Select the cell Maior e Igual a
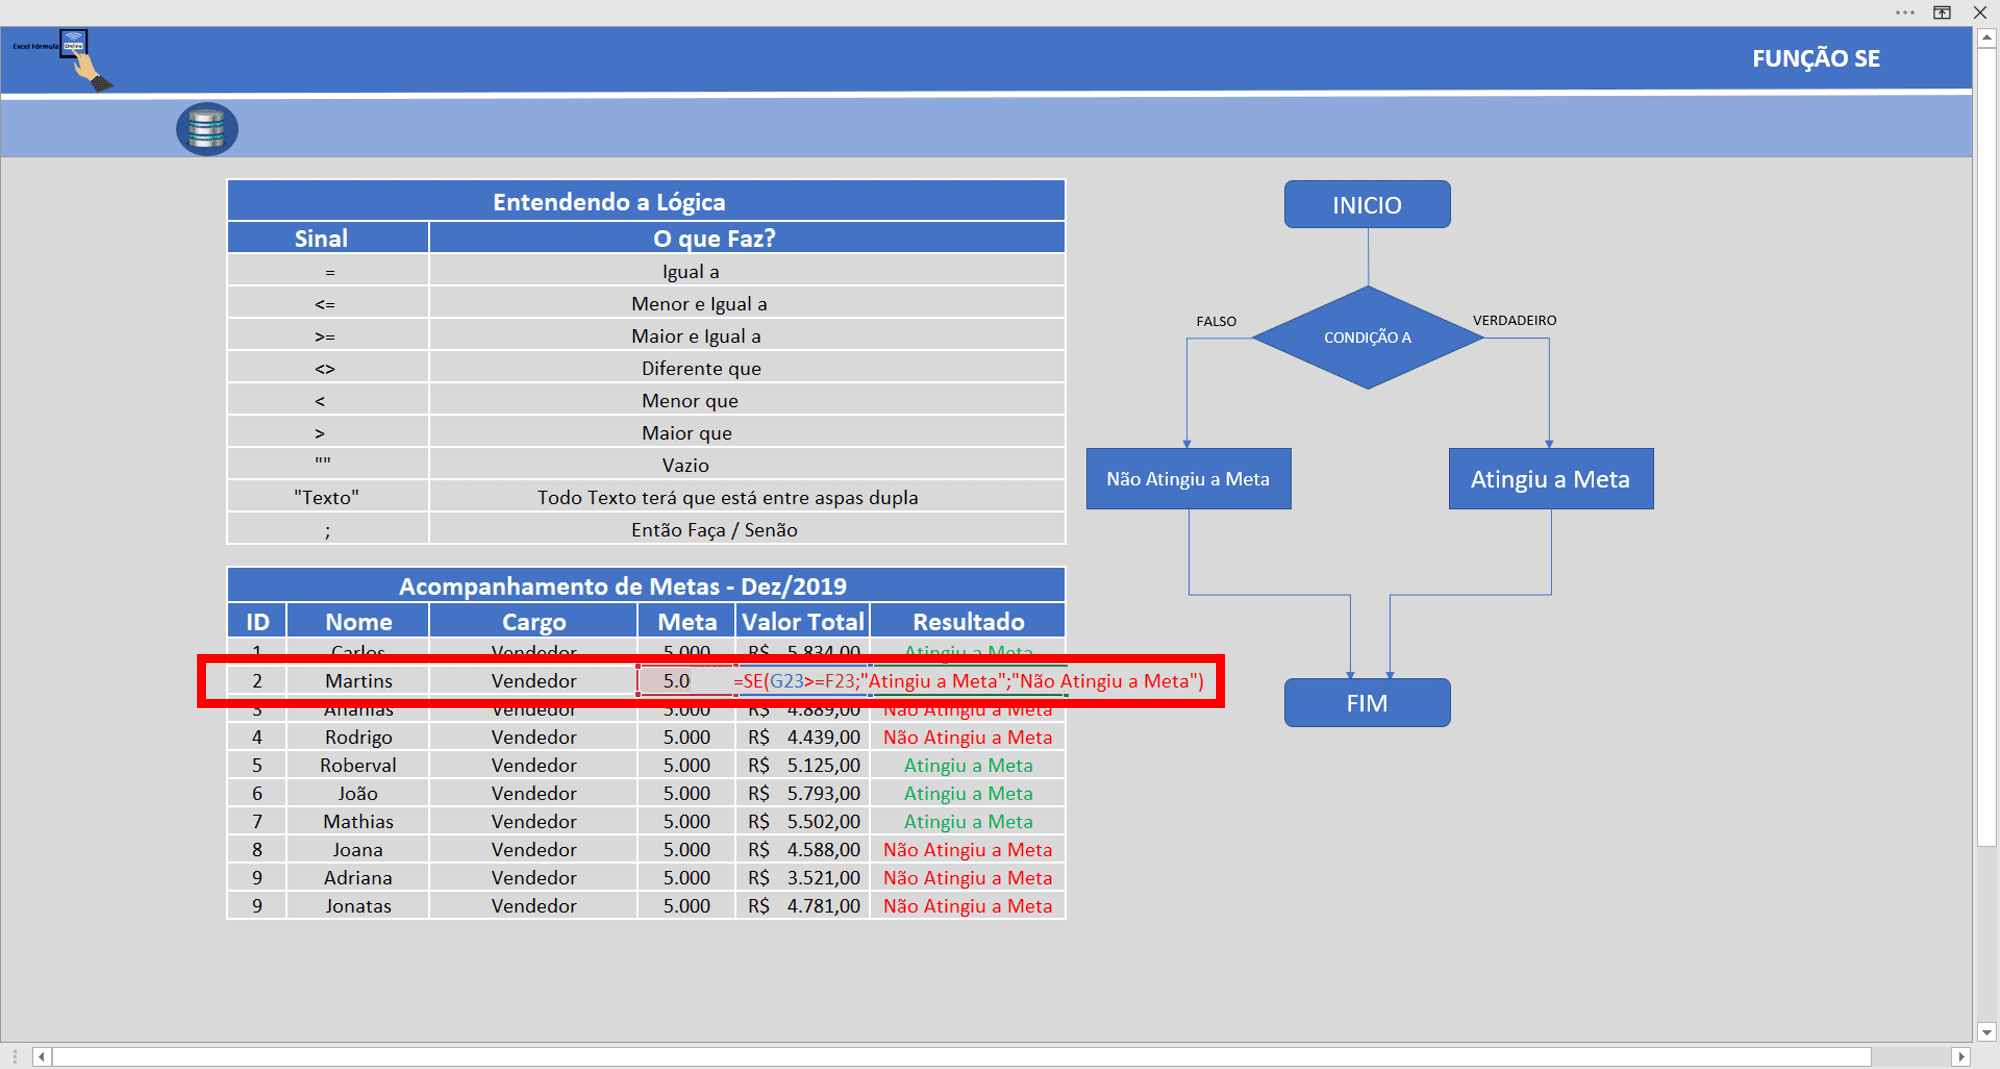 [x=747, y=335]
